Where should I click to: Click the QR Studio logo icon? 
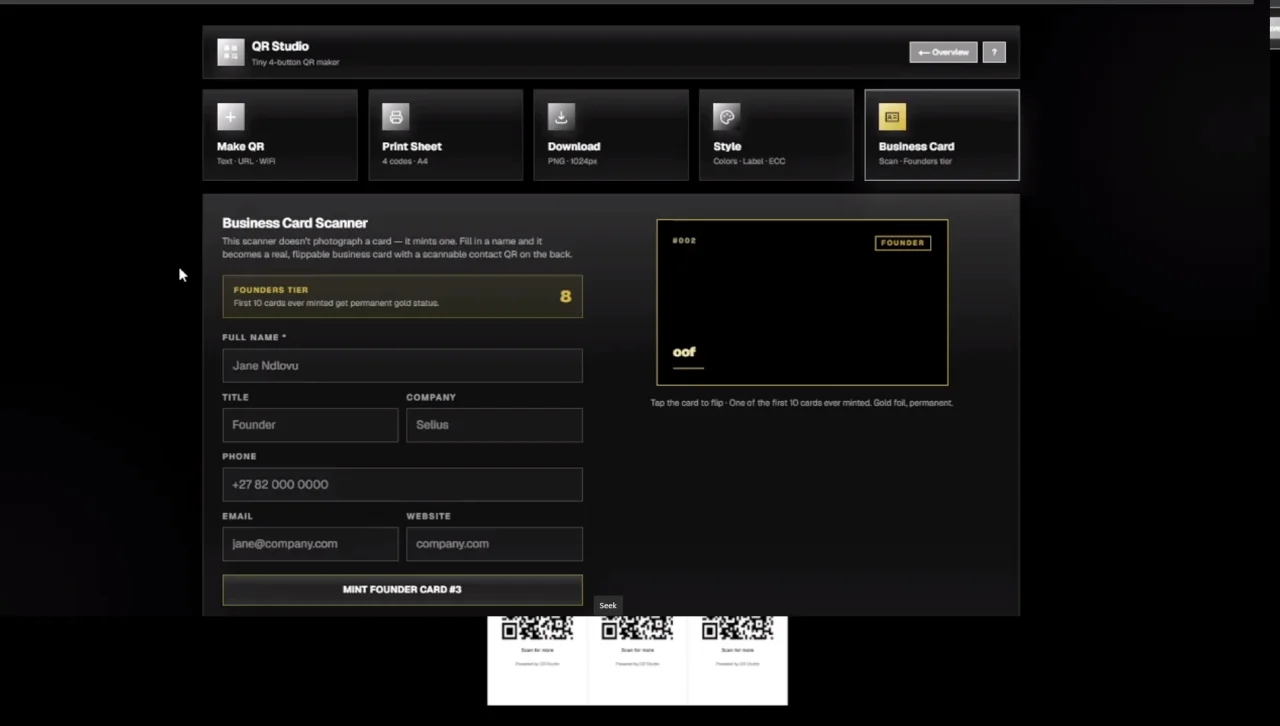click(231, 52)
